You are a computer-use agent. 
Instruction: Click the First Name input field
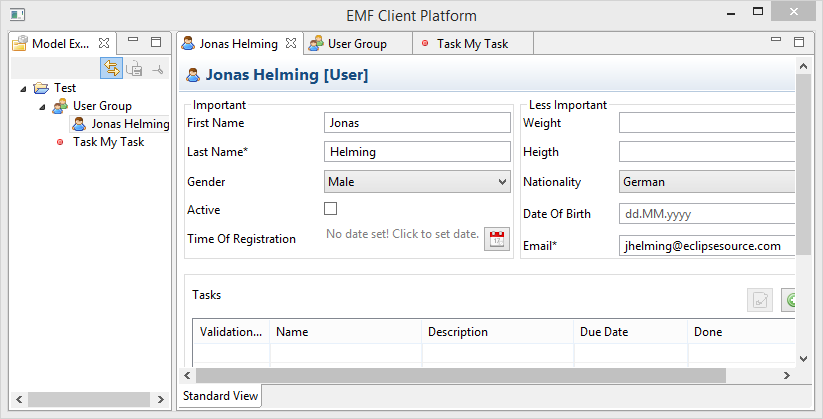tap(417, 123)
